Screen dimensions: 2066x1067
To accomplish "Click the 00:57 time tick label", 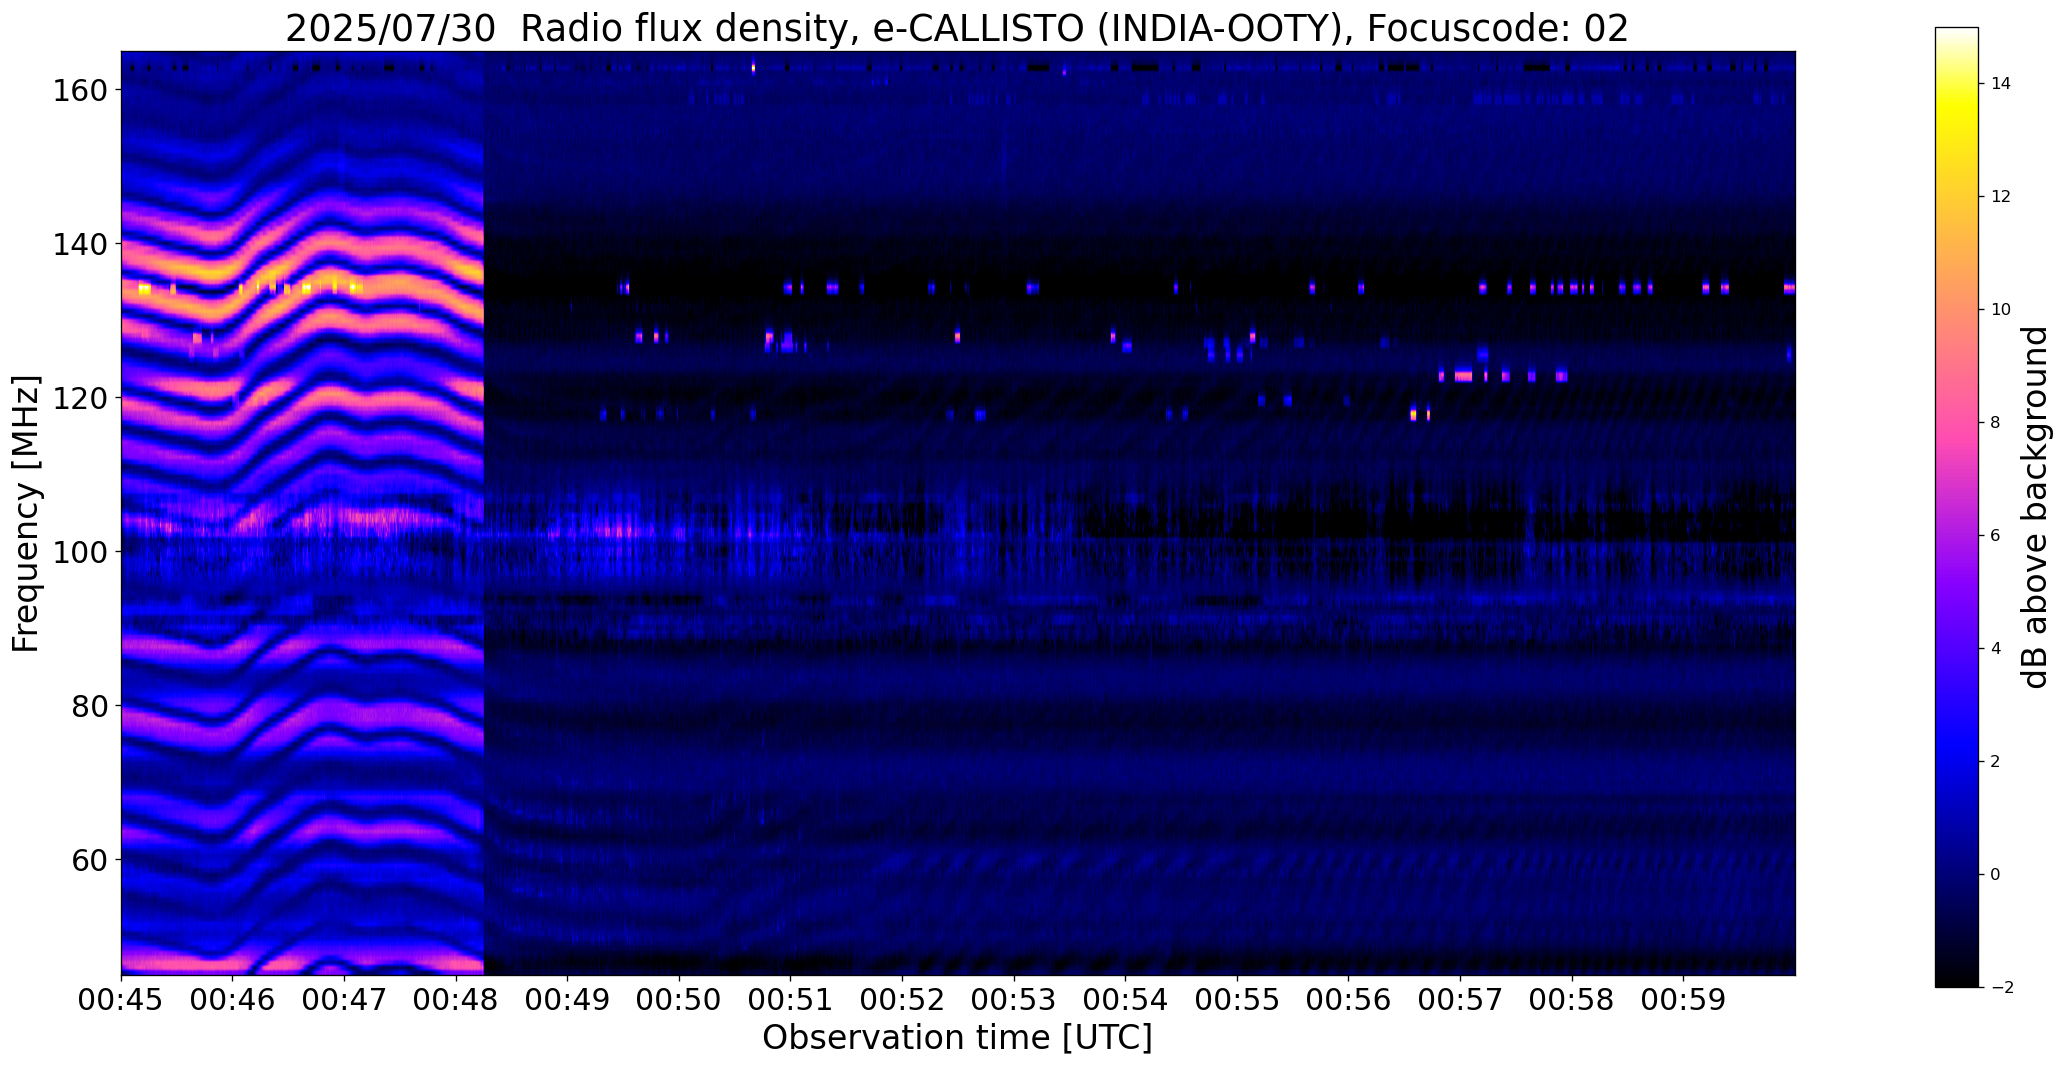I will coord(1461,999).
